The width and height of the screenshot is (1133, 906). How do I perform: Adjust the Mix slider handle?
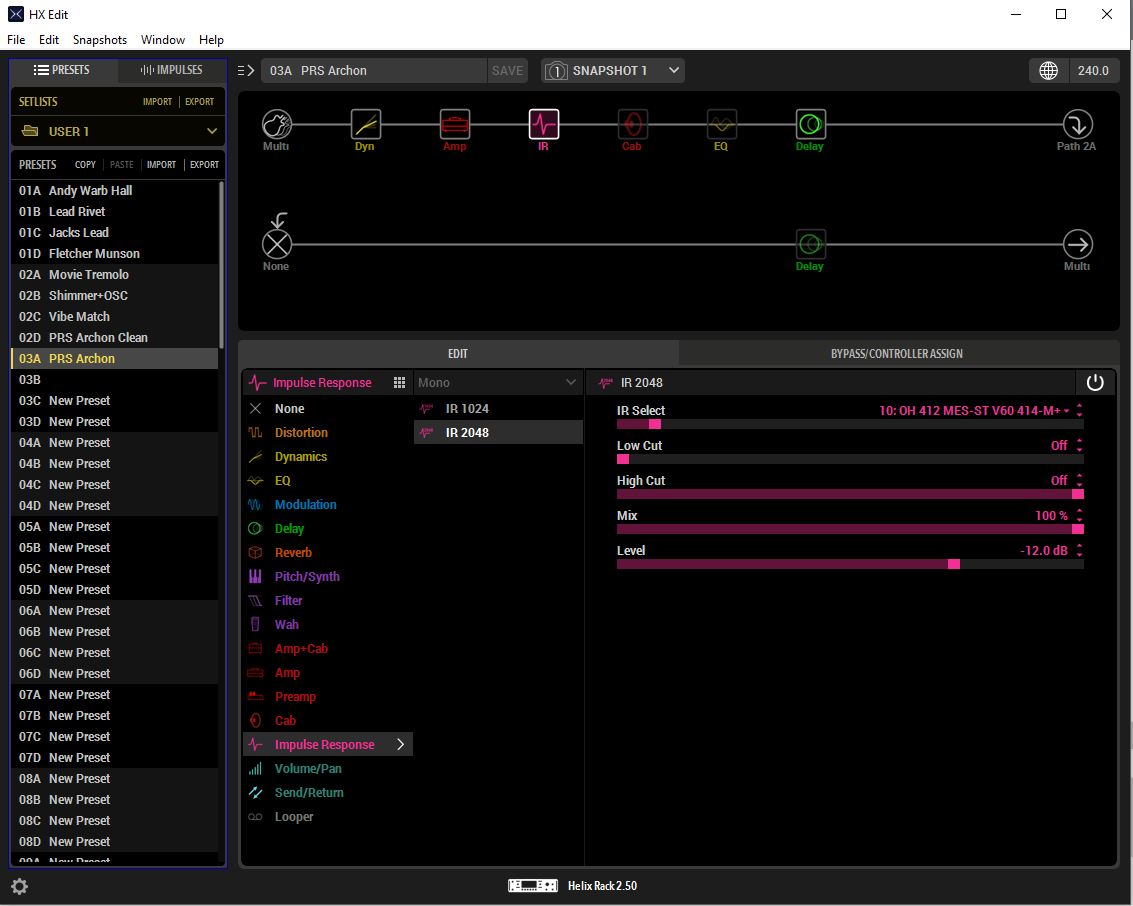1077,530
